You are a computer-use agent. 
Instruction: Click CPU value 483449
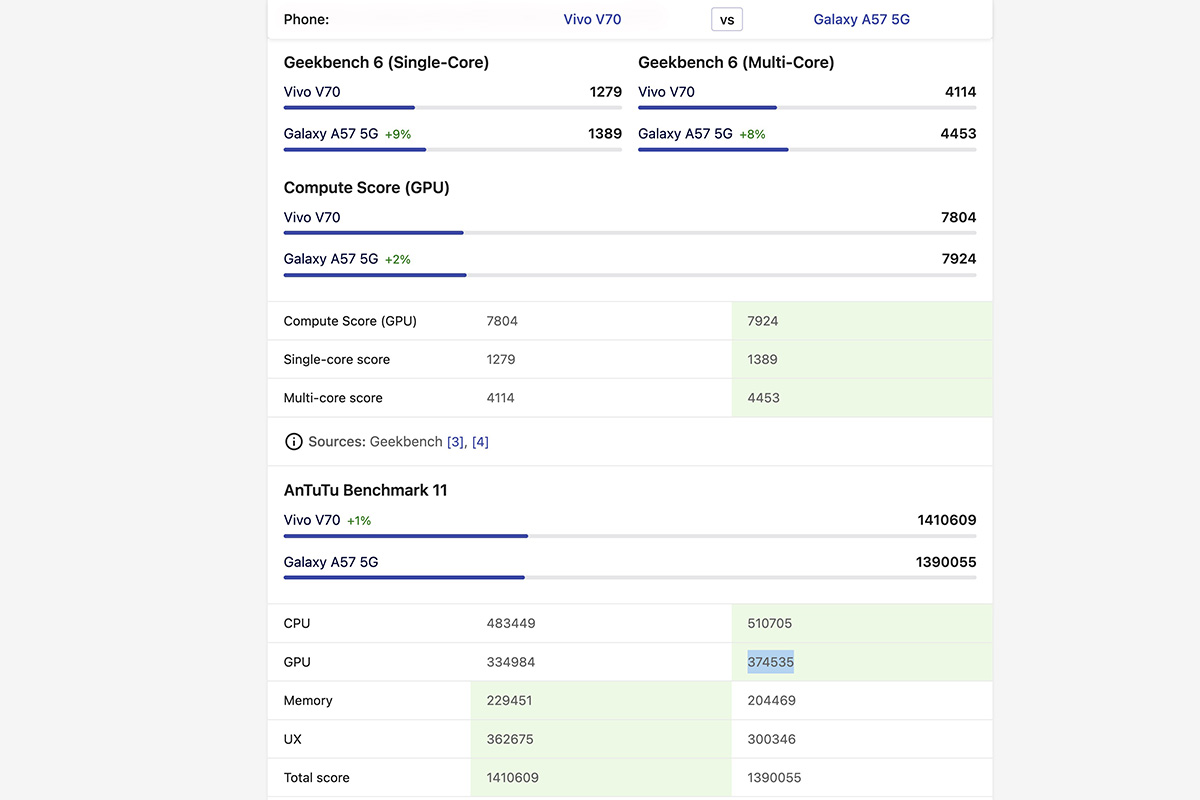click(x=510, y=623)
